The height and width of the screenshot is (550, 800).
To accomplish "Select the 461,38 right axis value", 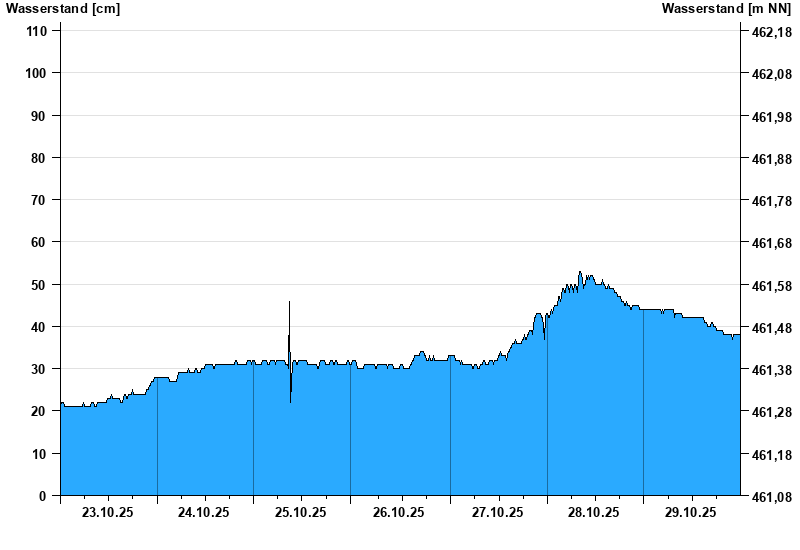I will 772,370.
